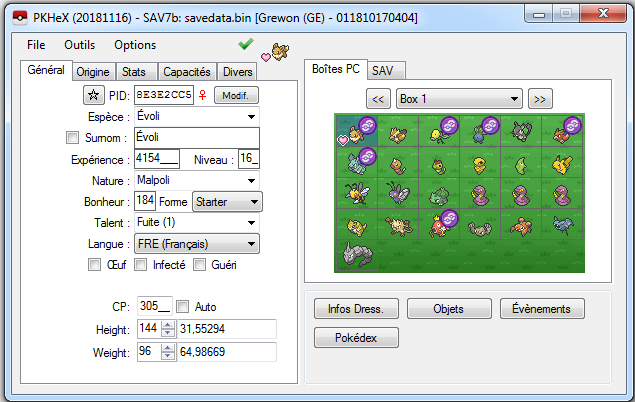Open the Box 1 selector dropdown
635x402 pixels.
(x=459, y=99)
